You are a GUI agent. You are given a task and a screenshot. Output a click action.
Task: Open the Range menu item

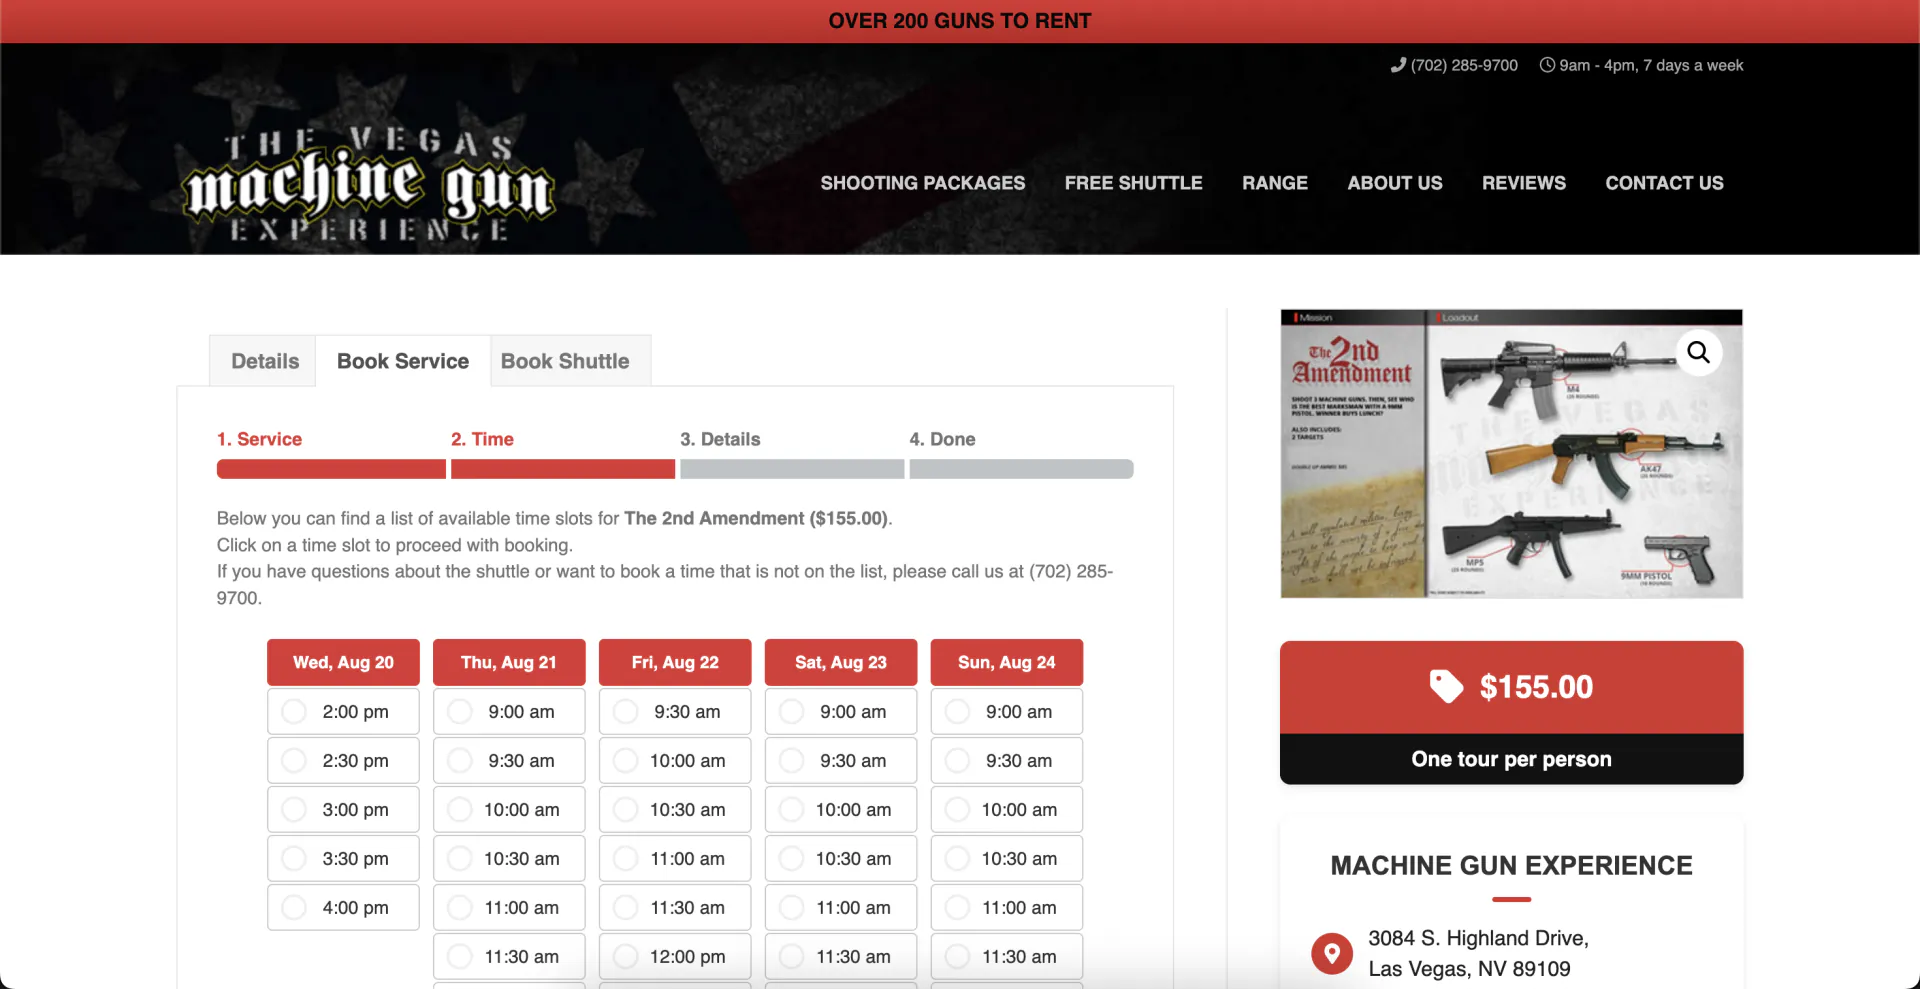[1275, 183]
